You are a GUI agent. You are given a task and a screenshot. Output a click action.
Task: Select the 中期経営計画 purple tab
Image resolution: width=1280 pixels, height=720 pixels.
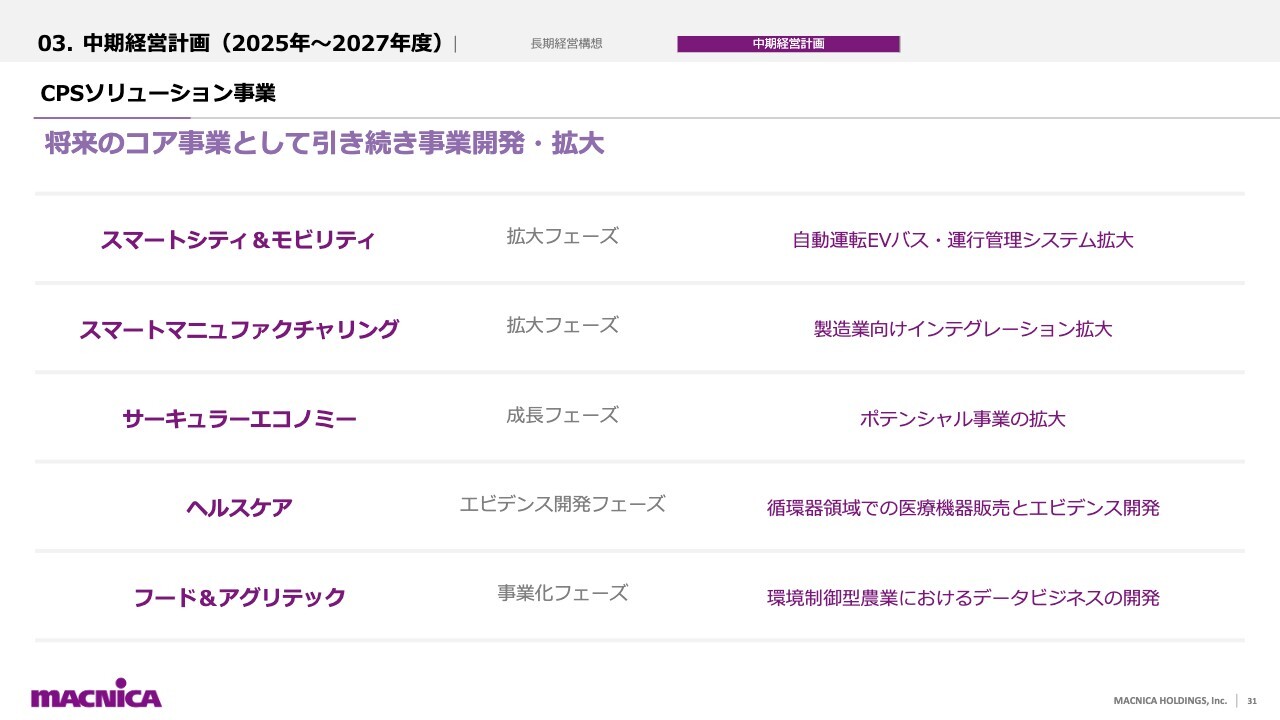pyautogui.click(x=788, y=43)
